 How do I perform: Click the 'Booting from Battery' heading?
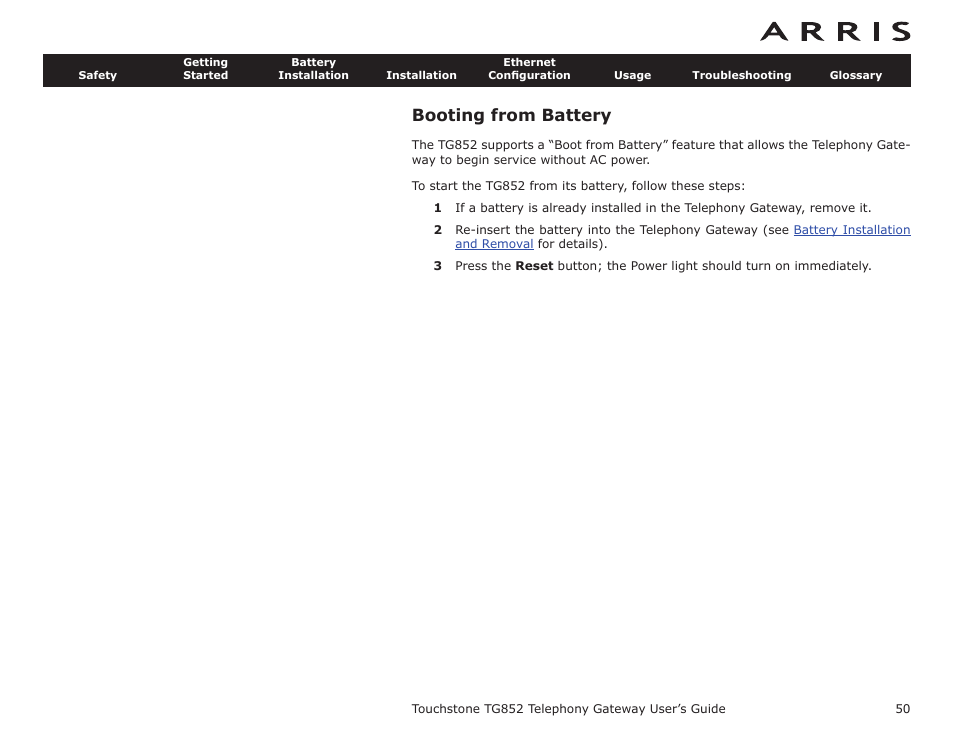(x=511, y=116)
